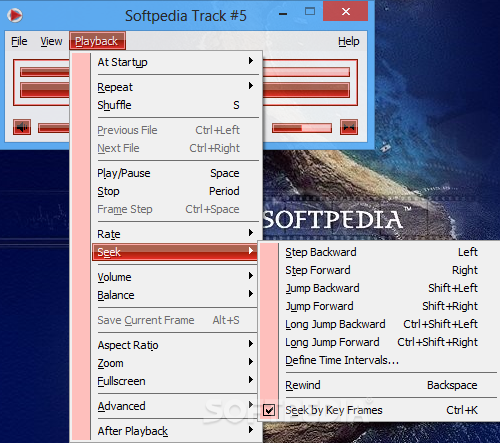The height and width of the screenshot is (443, 500).
Task: Expand the Zoom submenu
Action: [175, 363]
